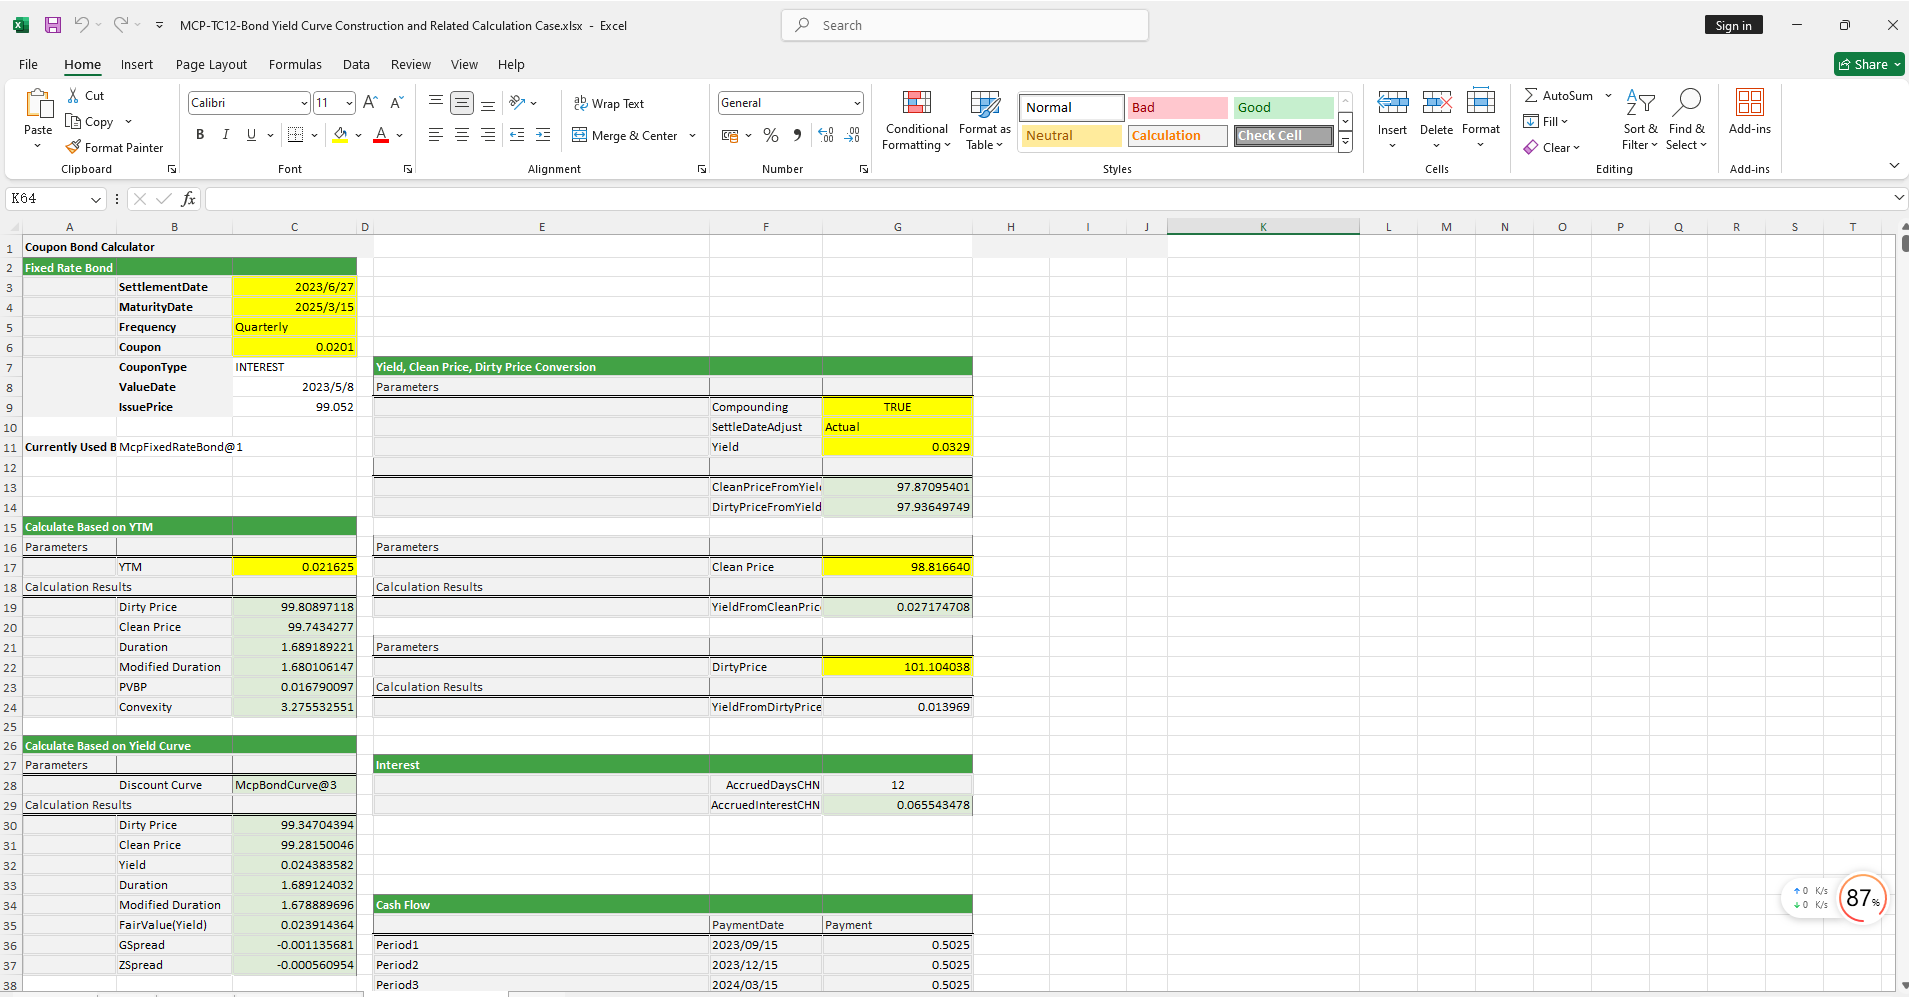Screen dimensions: 1909x997
Task: Click the Save icon in title bar
Action: pyautogui.click(x=53, y=25)
